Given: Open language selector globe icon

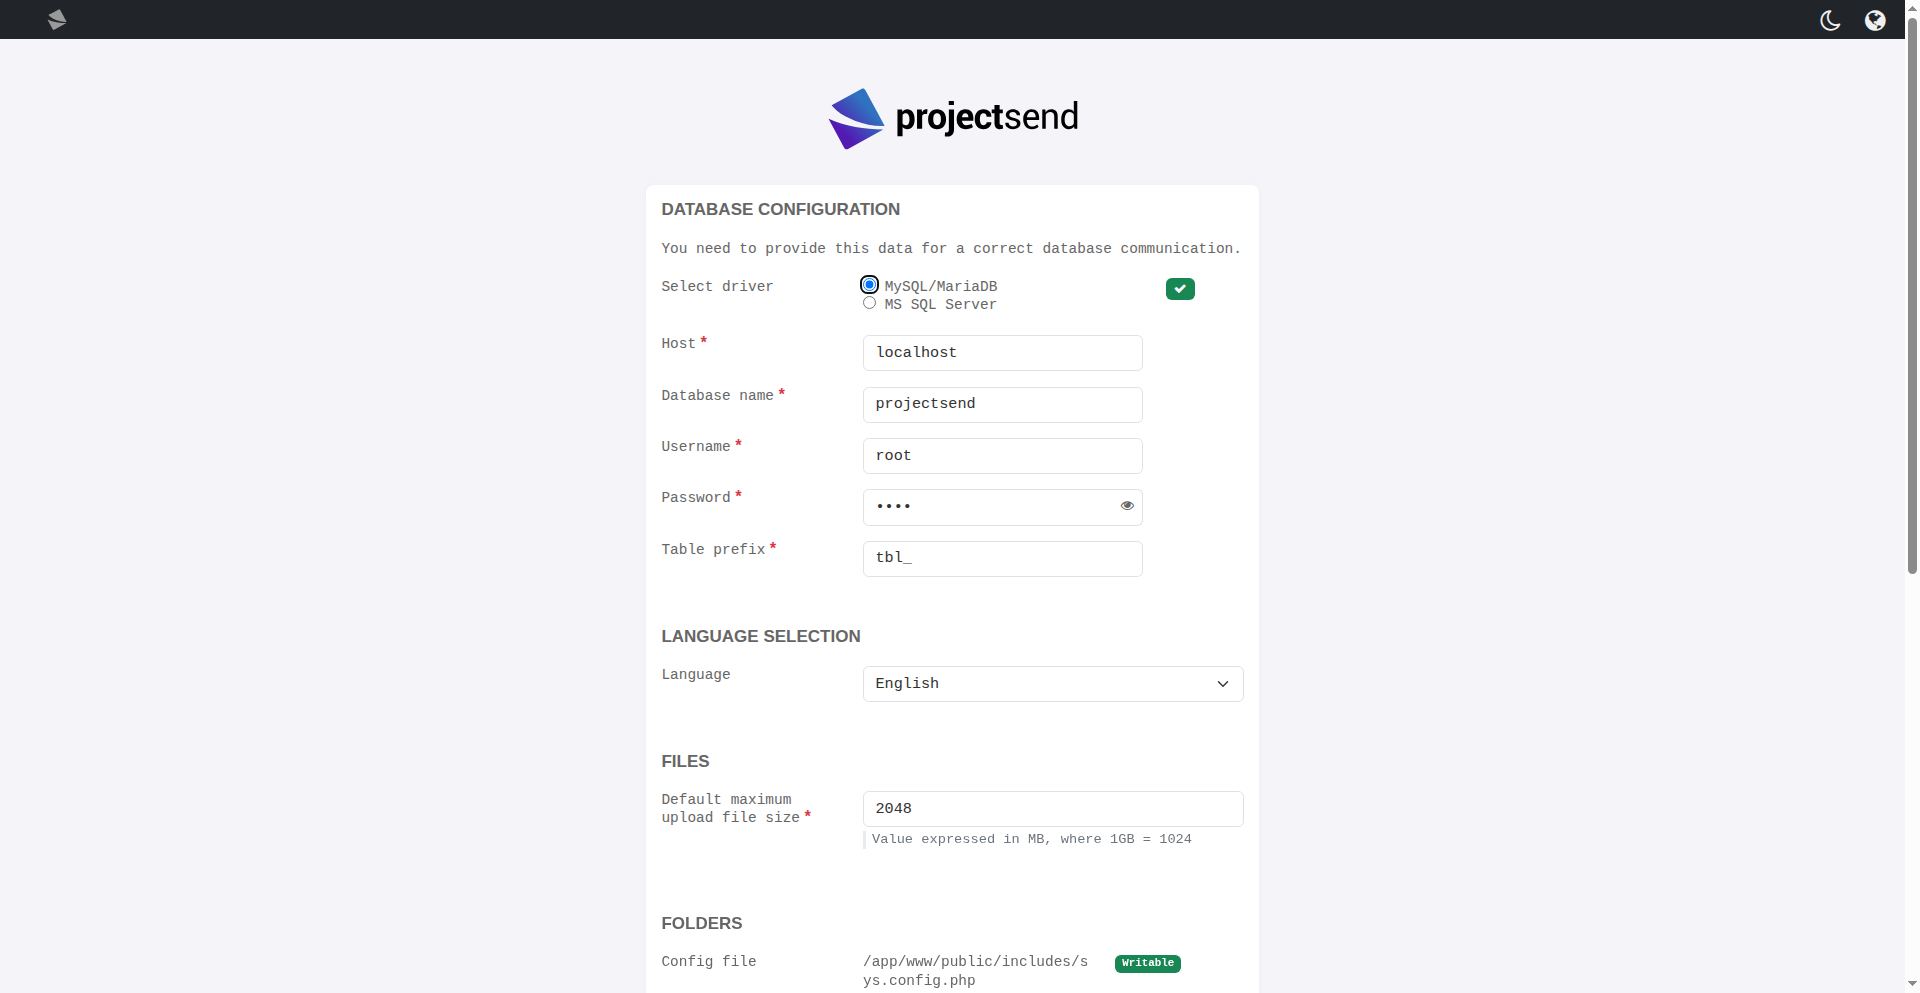Looking at the screenshot, I should [1875, 20].
